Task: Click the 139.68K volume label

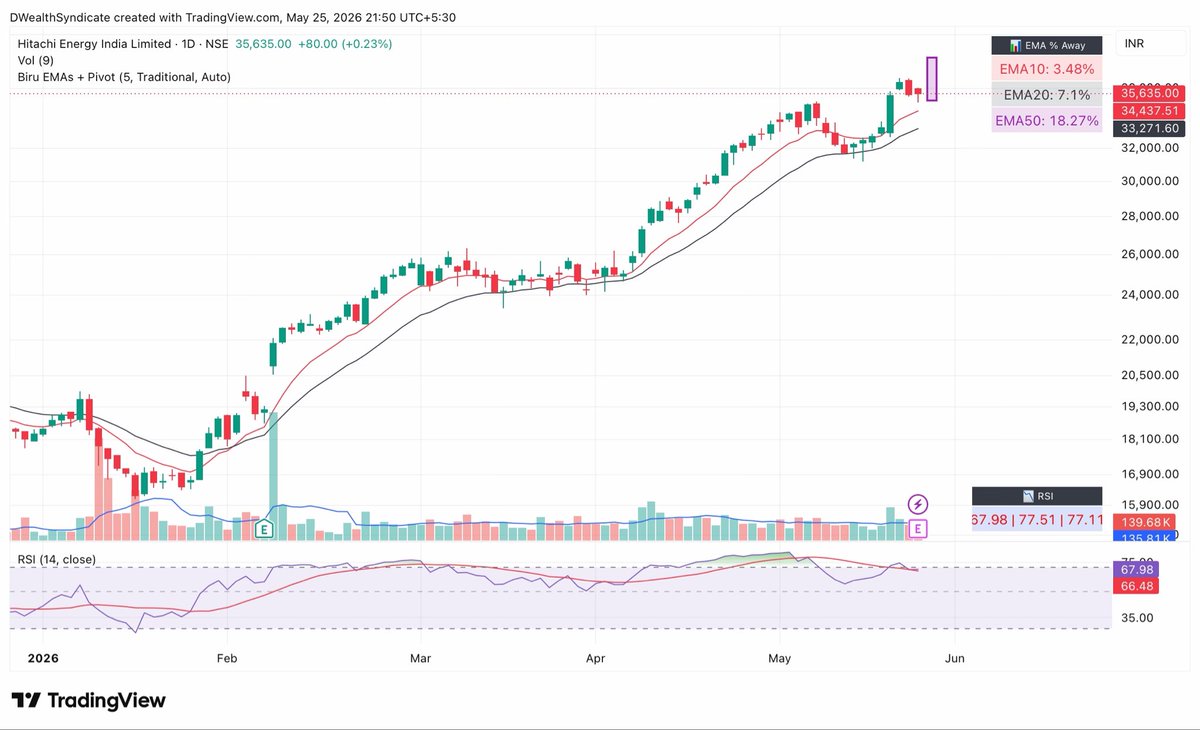Action: [x=1146, y=523]
